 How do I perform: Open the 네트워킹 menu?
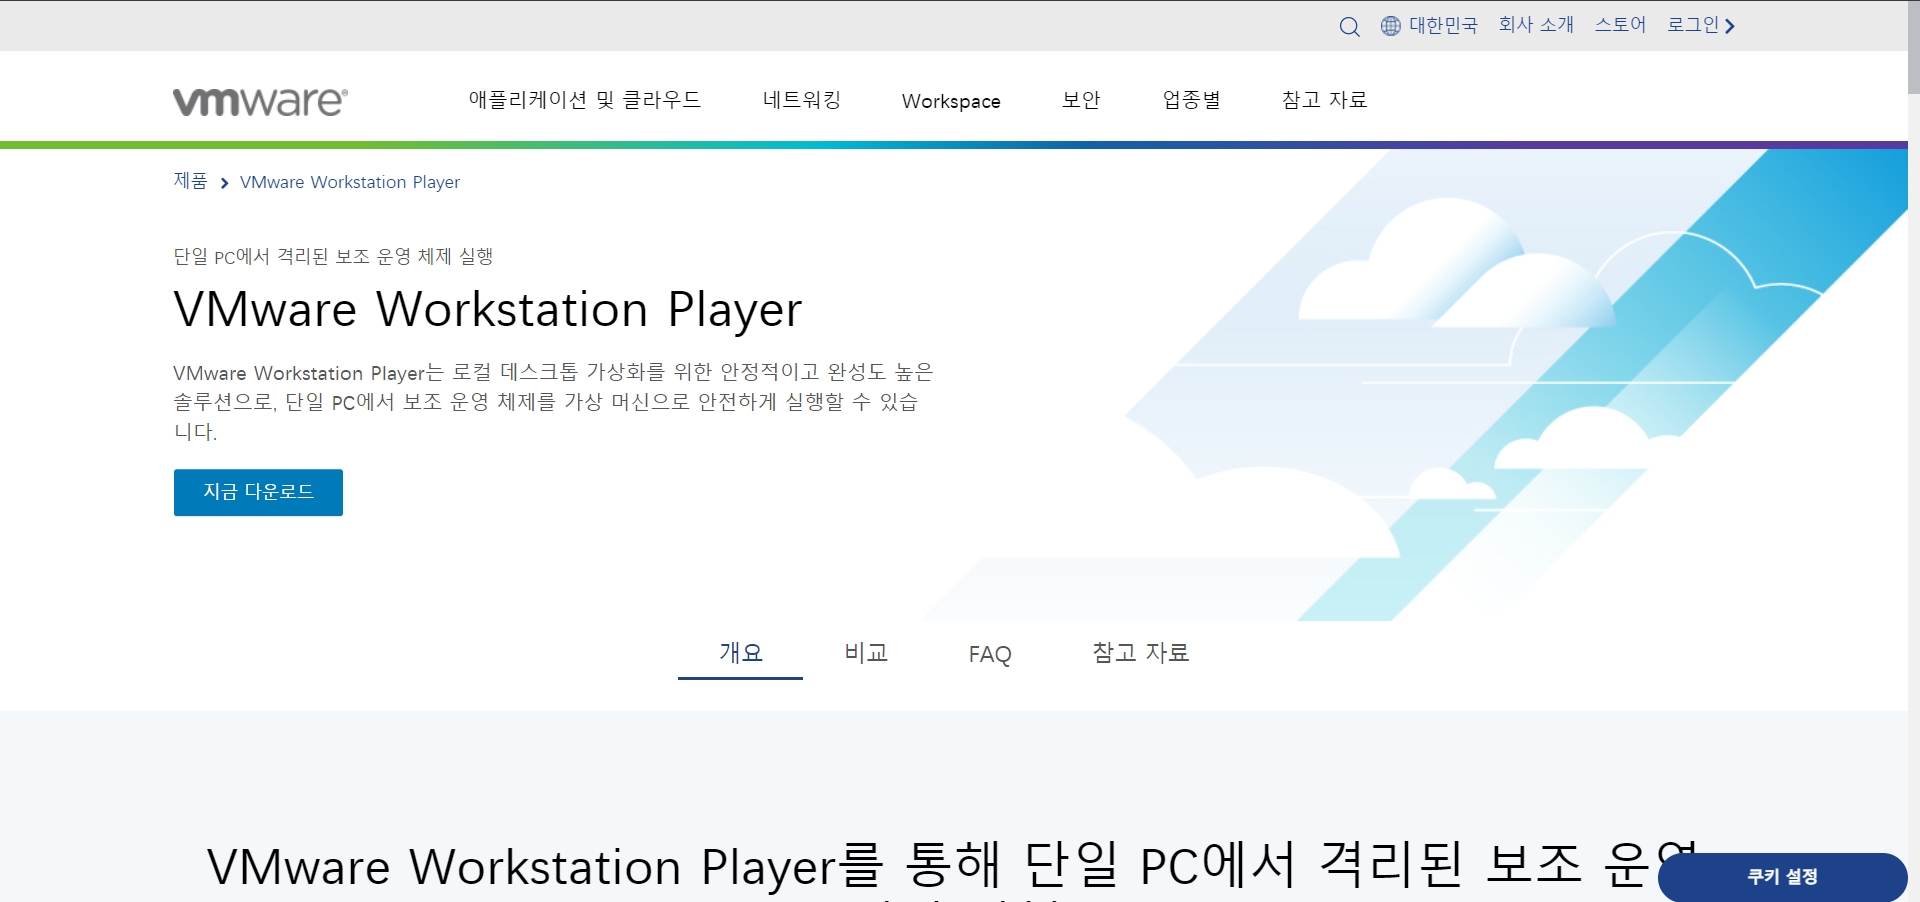coord(802,100)
